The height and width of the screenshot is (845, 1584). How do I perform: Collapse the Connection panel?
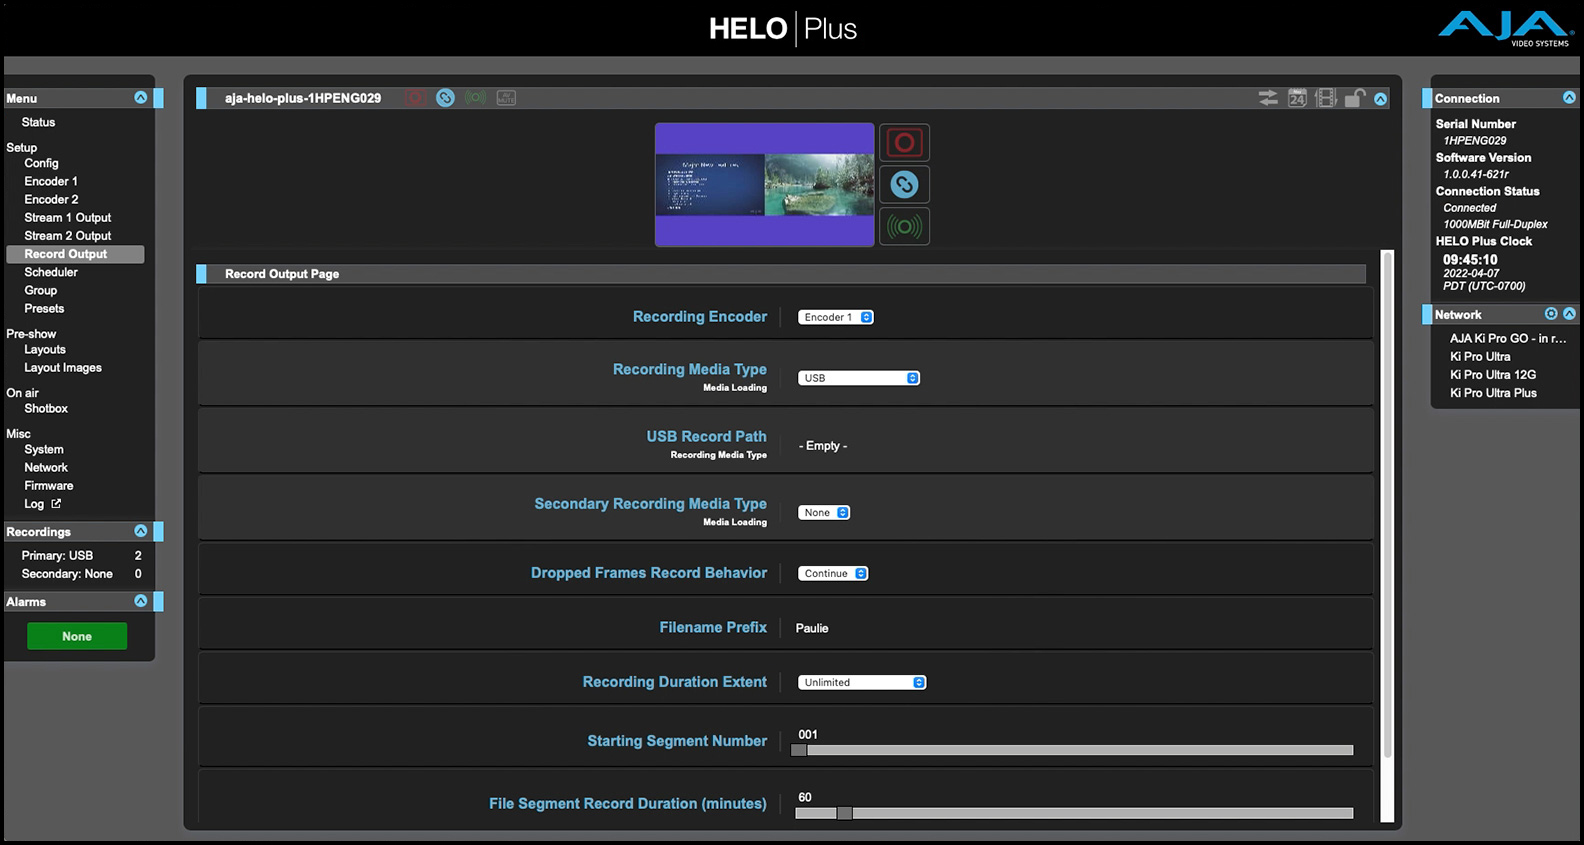[x=1569, y=98]
